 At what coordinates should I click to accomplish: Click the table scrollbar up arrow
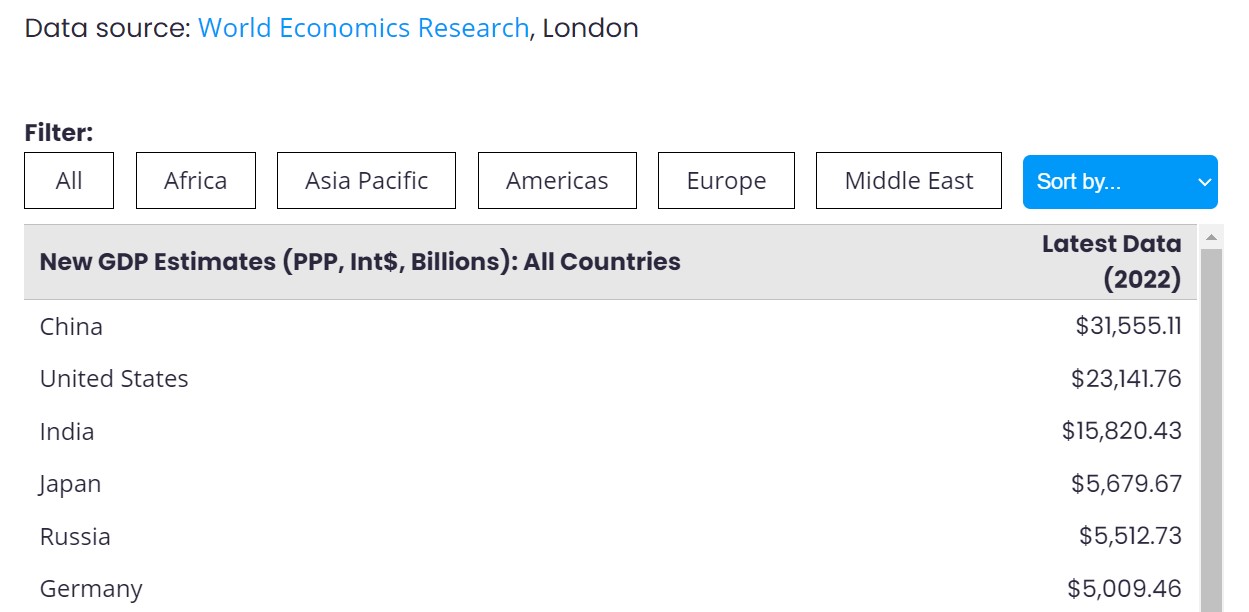pyautogui.click(x=1211, y=238)
